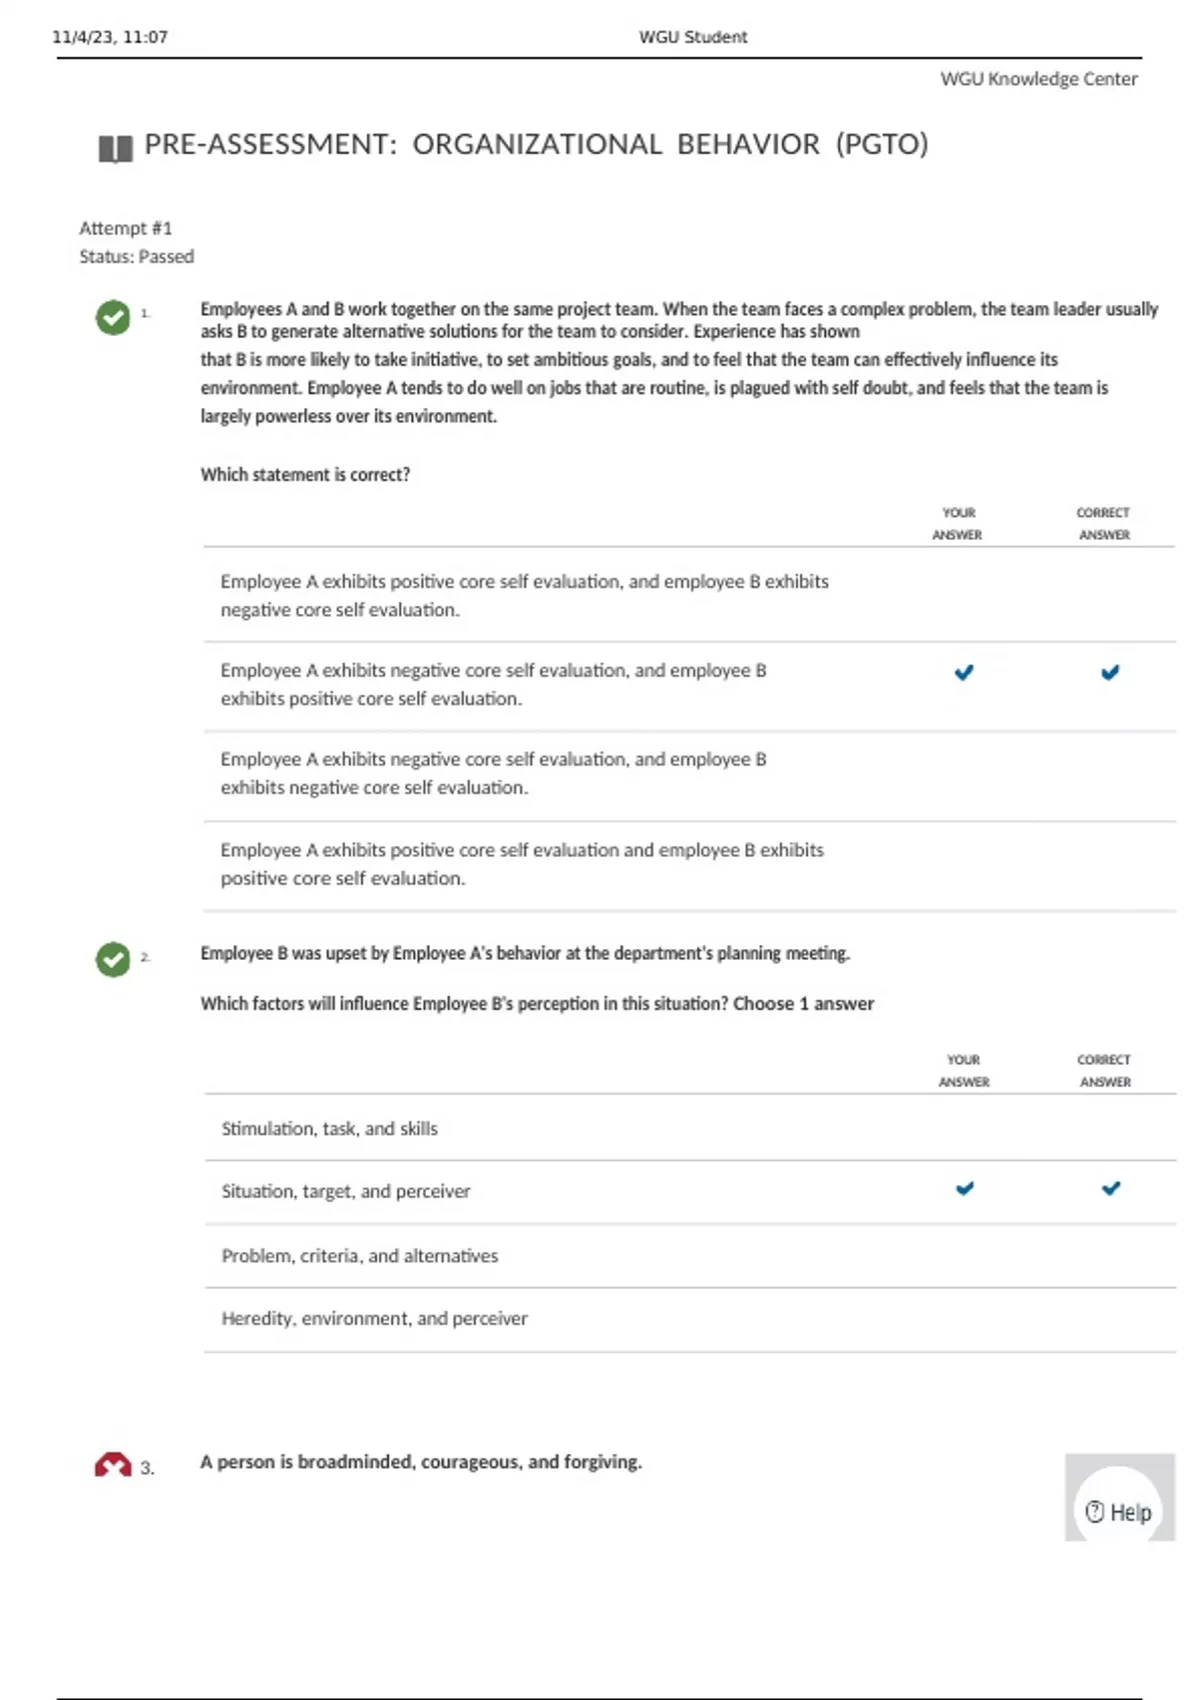Choose the answer where both employees exhibit positive evaluation
1200x1700 pixels.
(522, 864)
